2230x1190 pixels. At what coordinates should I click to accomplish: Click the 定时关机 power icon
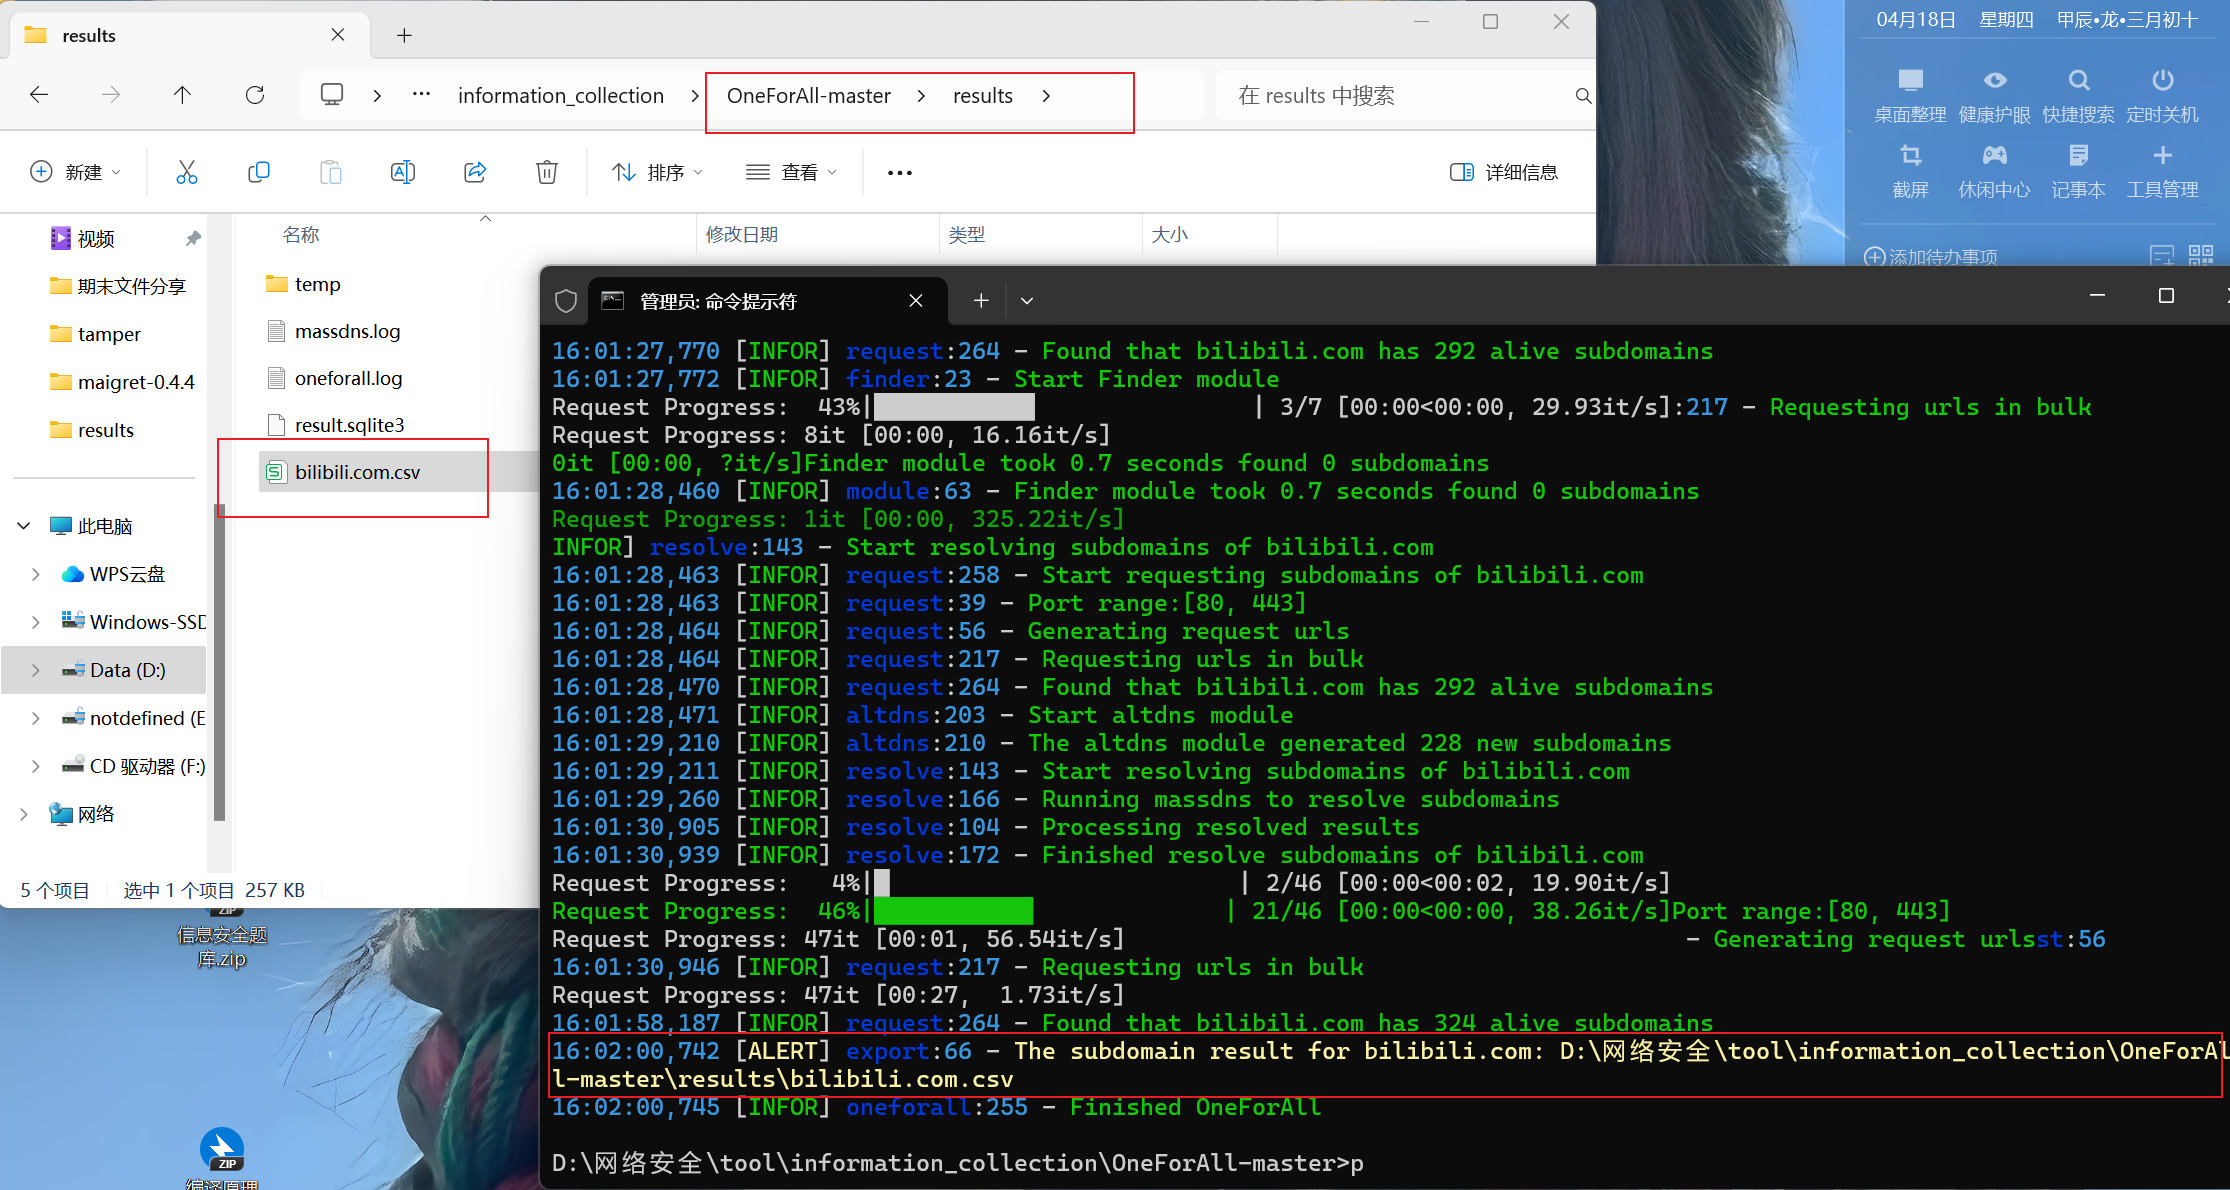point(2162,81)
